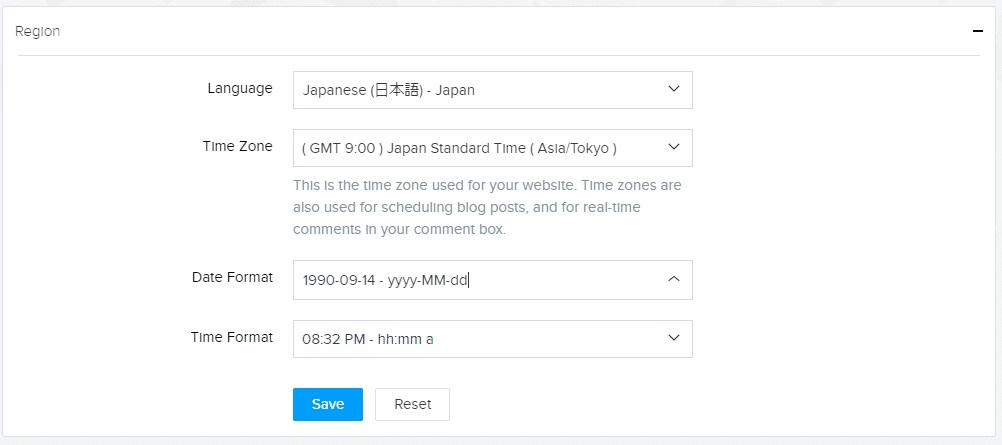Screen dimensions: 1002x445
Task: Open the Time Format dropdown chevron
Action: [674, 338]
